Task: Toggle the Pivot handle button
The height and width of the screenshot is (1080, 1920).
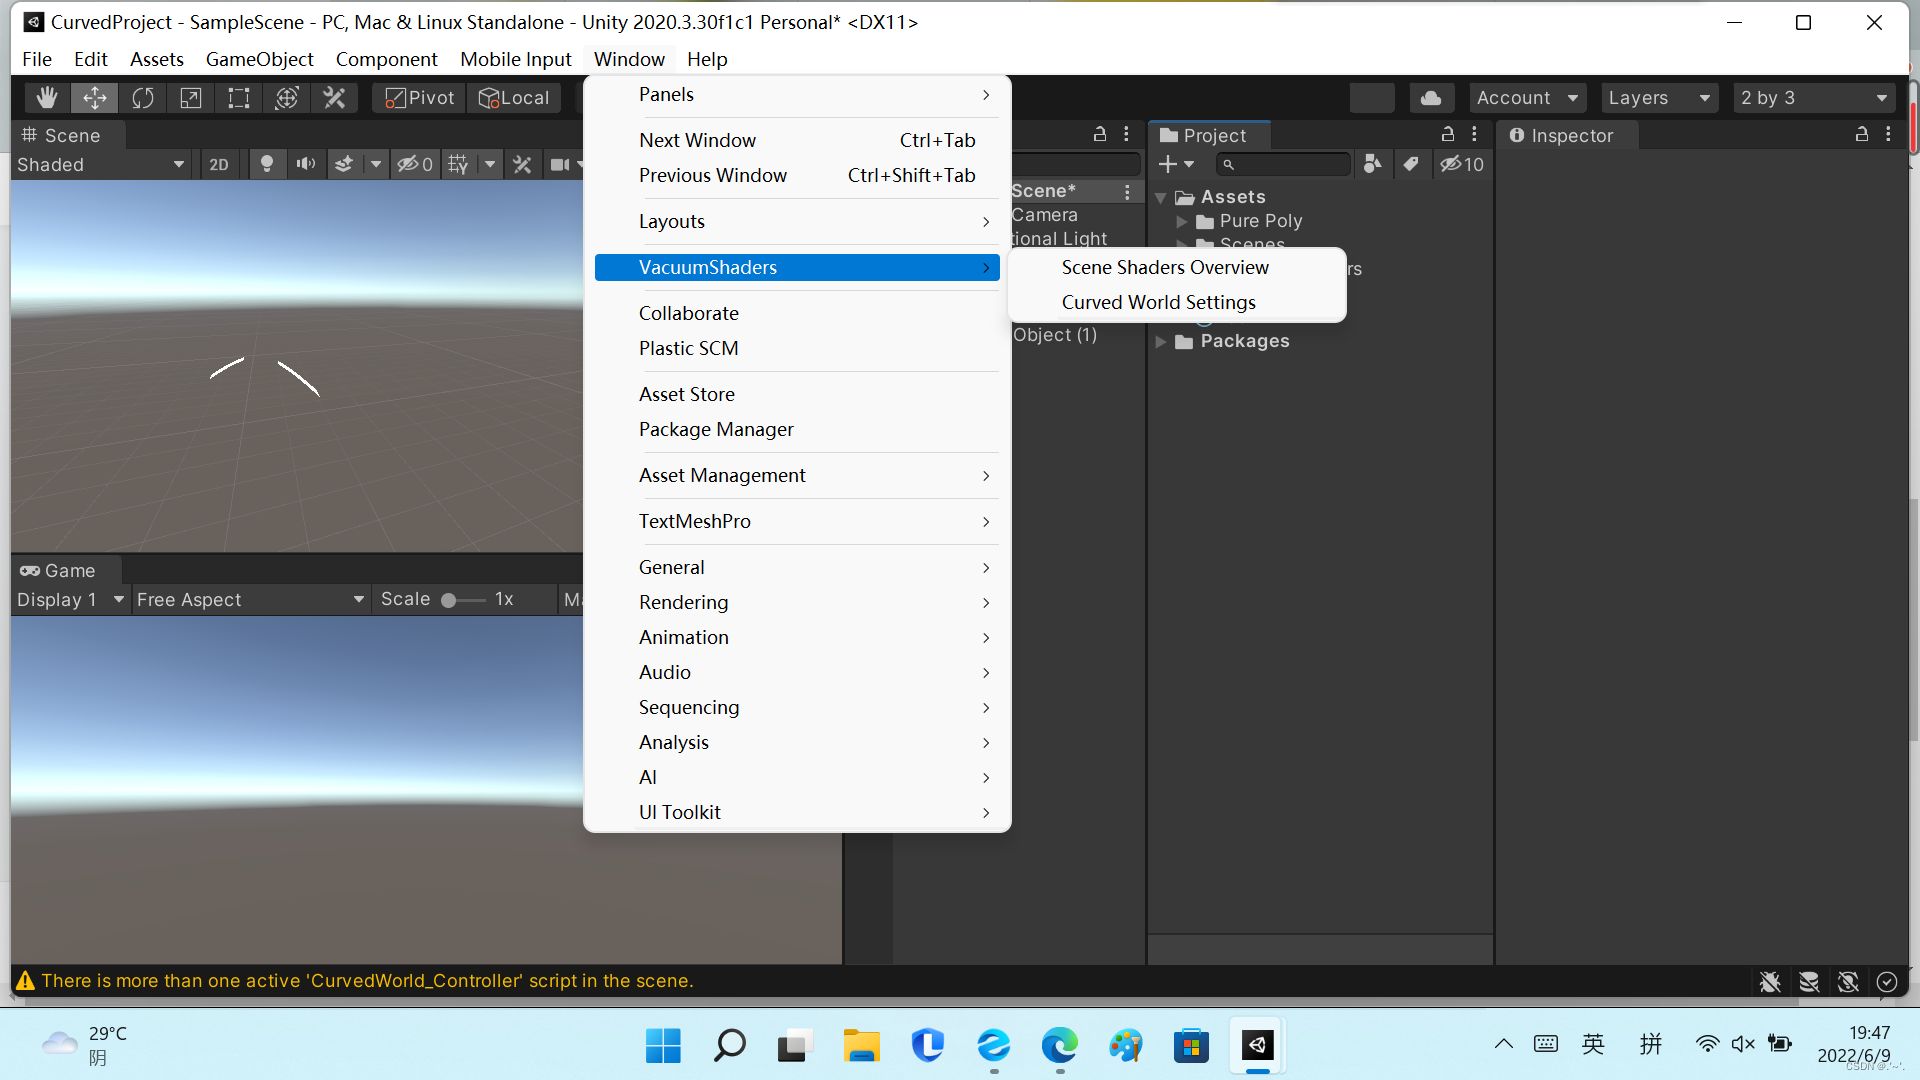Action: 420,98
